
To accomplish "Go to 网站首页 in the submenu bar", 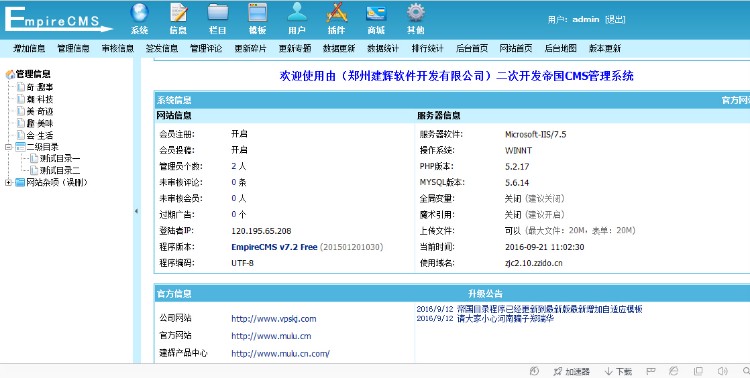I will 516,48.
